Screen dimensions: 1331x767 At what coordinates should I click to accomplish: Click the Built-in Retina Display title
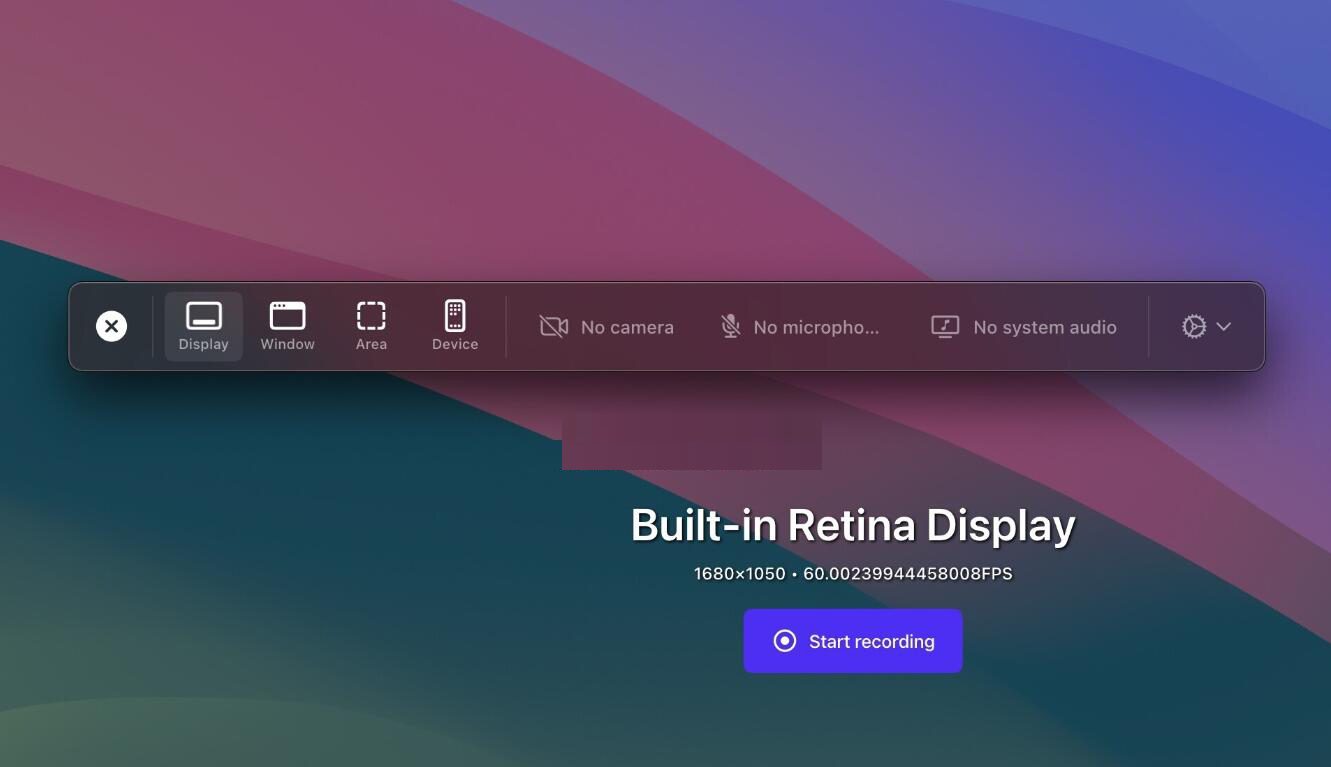click(x=853, y=525)
